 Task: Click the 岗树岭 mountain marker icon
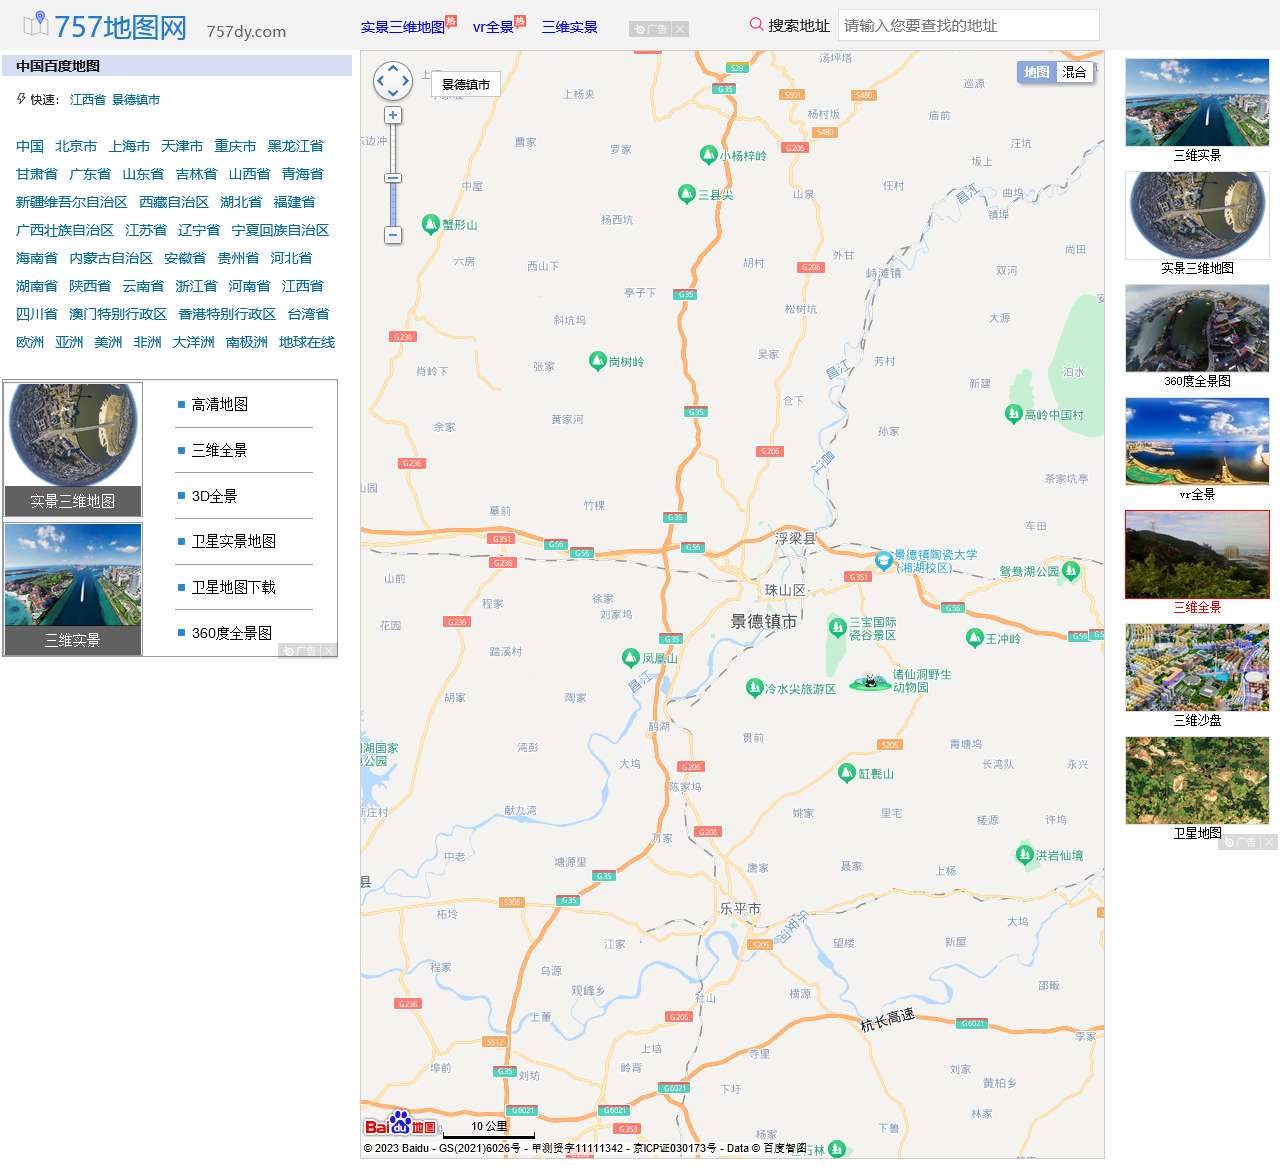coord(597,360)
